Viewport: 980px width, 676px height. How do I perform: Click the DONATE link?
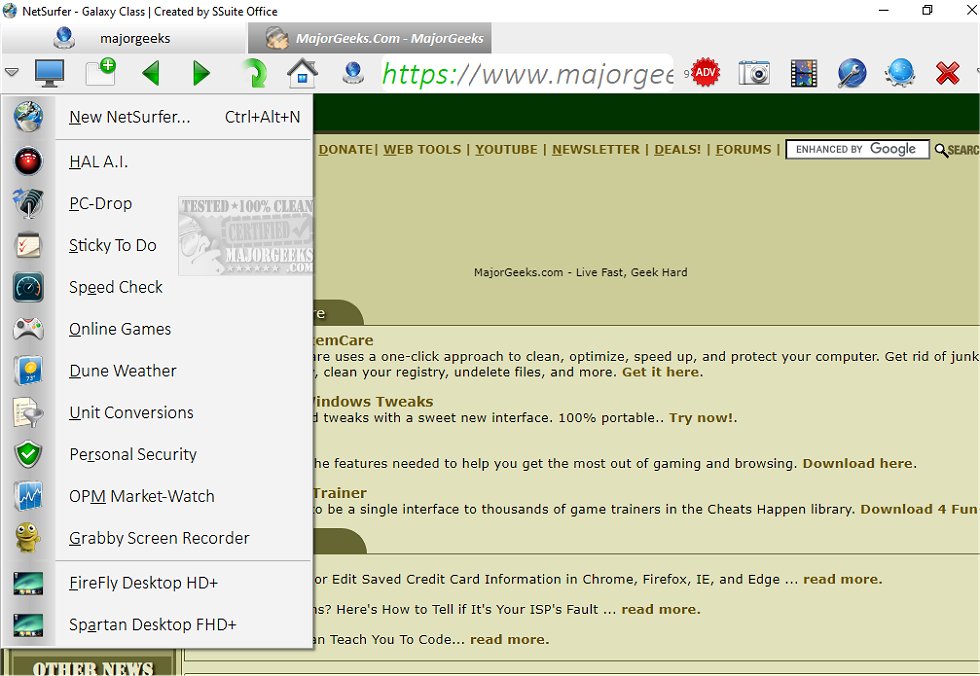tap(346, 149)
